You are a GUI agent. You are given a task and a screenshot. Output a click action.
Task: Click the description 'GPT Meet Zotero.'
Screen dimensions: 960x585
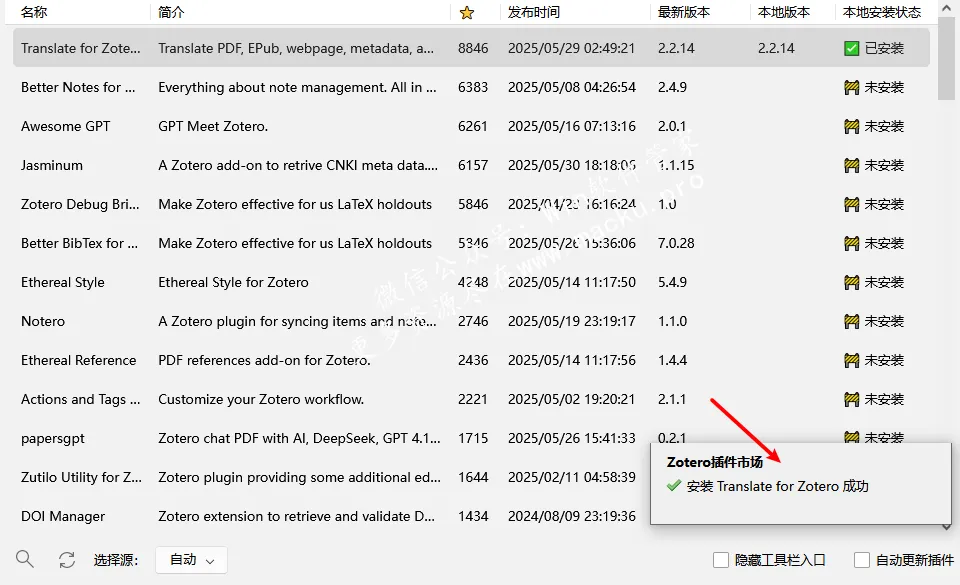point(213,127)
